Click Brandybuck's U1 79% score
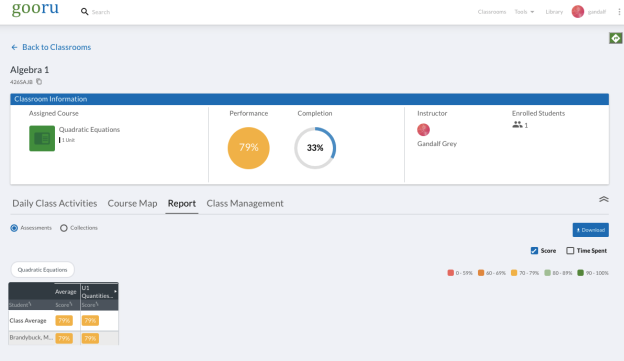 tap(90, 338)
